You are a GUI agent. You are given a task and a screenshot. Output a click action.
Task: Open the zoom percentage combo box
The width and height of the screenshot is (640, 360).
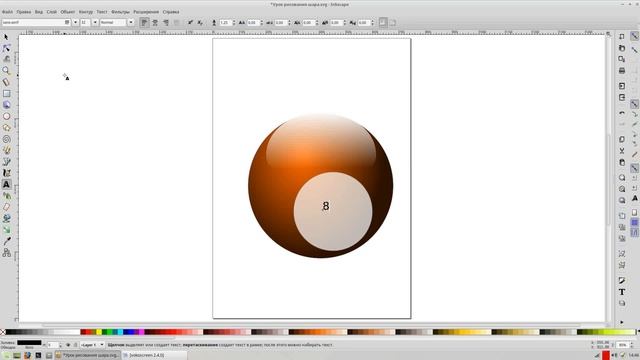click(x=624, y=345)
